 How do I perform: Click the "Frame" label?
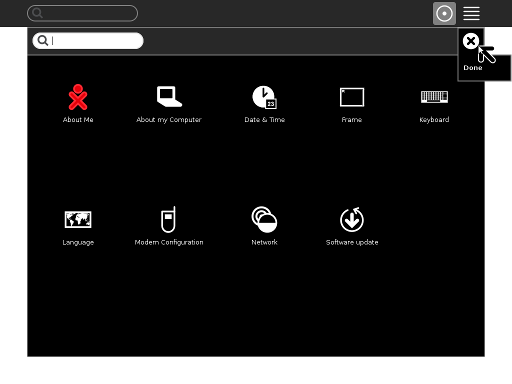pos(352,120)
